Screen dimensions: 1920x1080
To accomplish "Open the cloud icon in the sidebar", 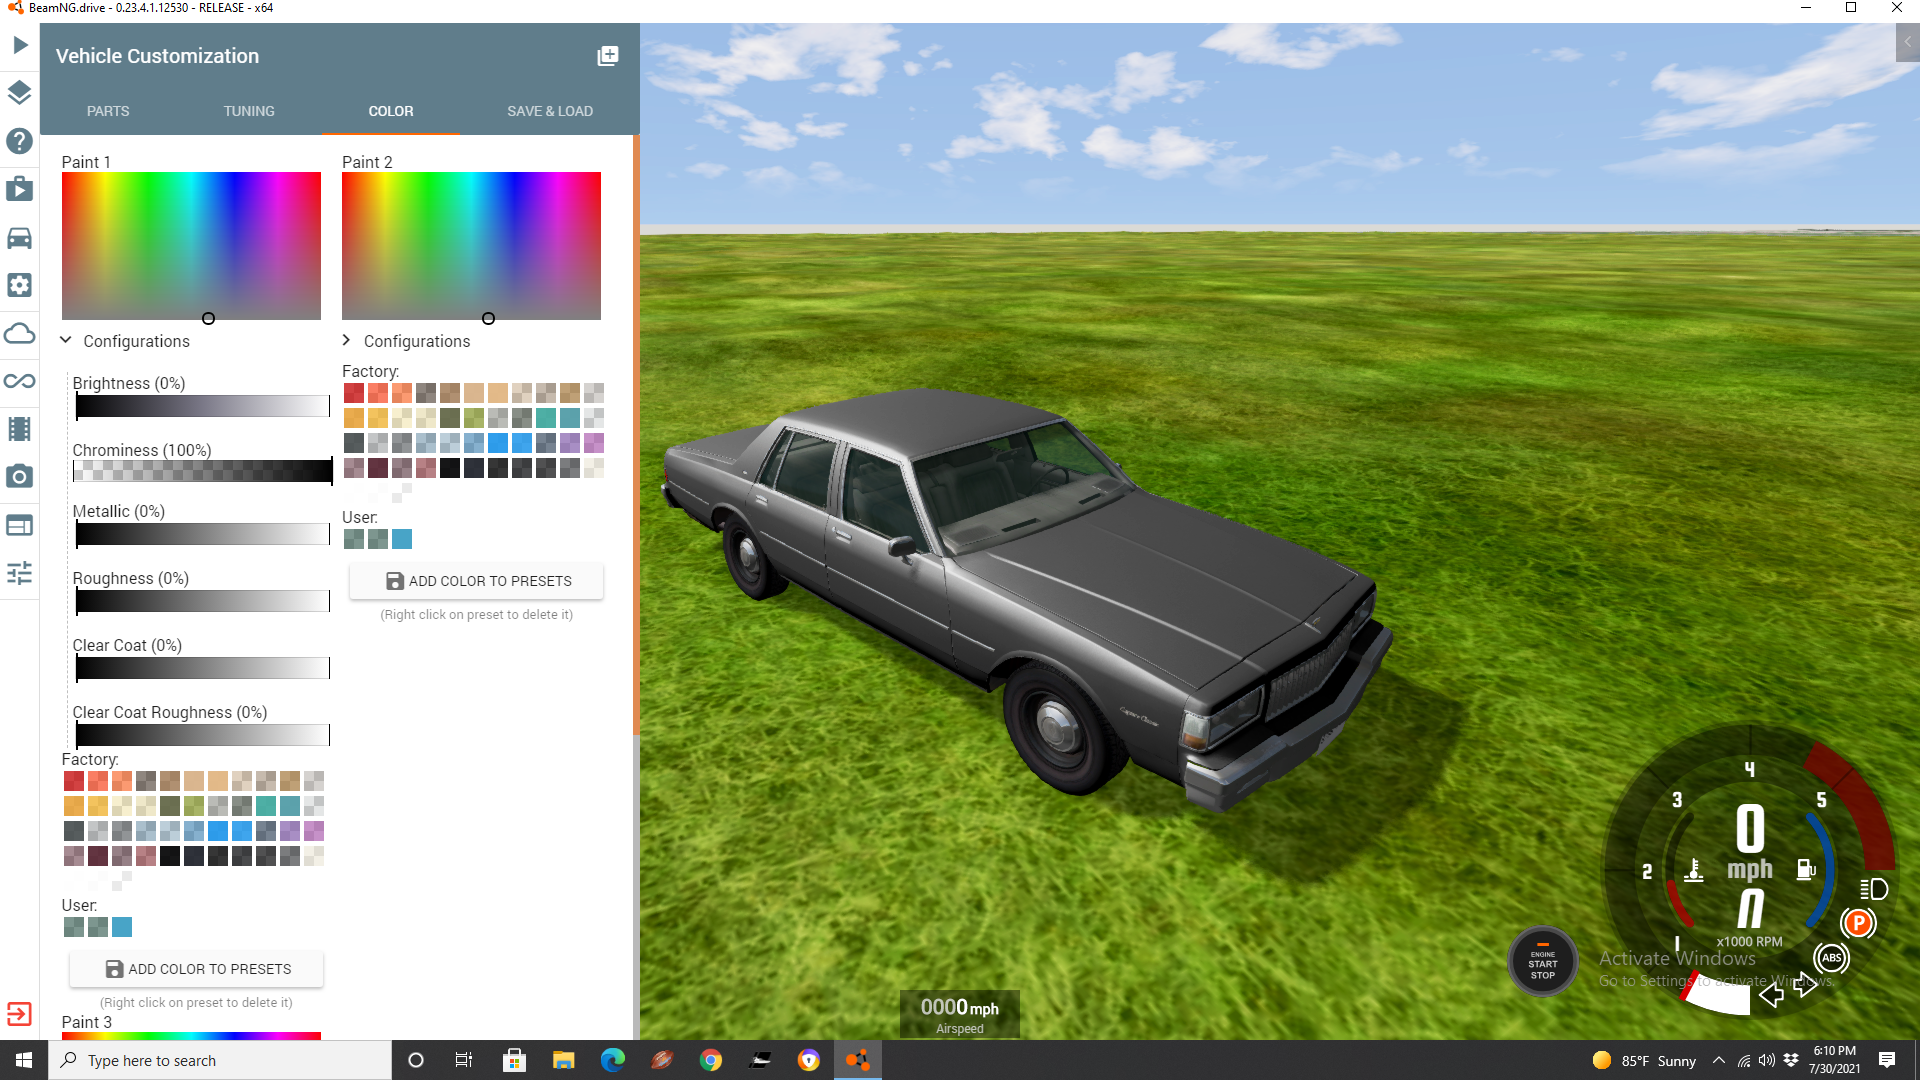I will click(x=20, y=333).
